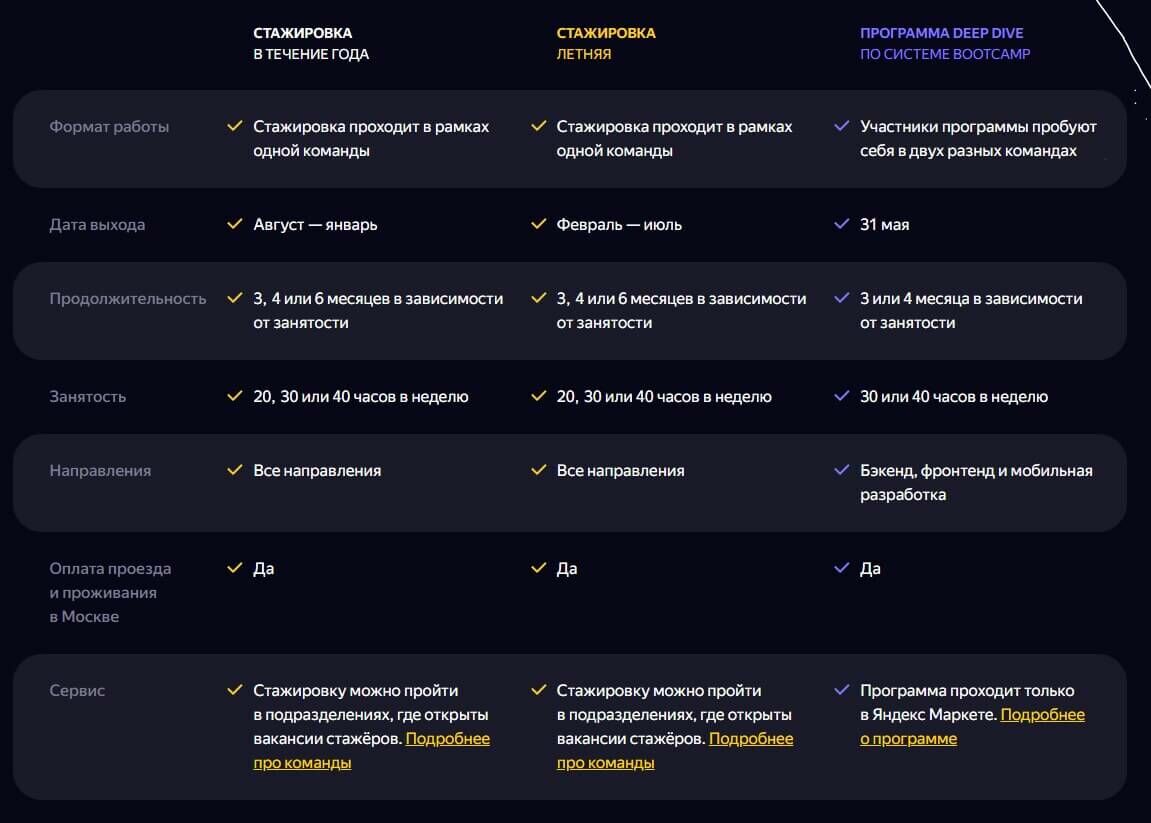Click purple checkmark beside 'Участники программы пробуют'
The height and width of the screenshot is (823, 1151).
click(842, 127)
